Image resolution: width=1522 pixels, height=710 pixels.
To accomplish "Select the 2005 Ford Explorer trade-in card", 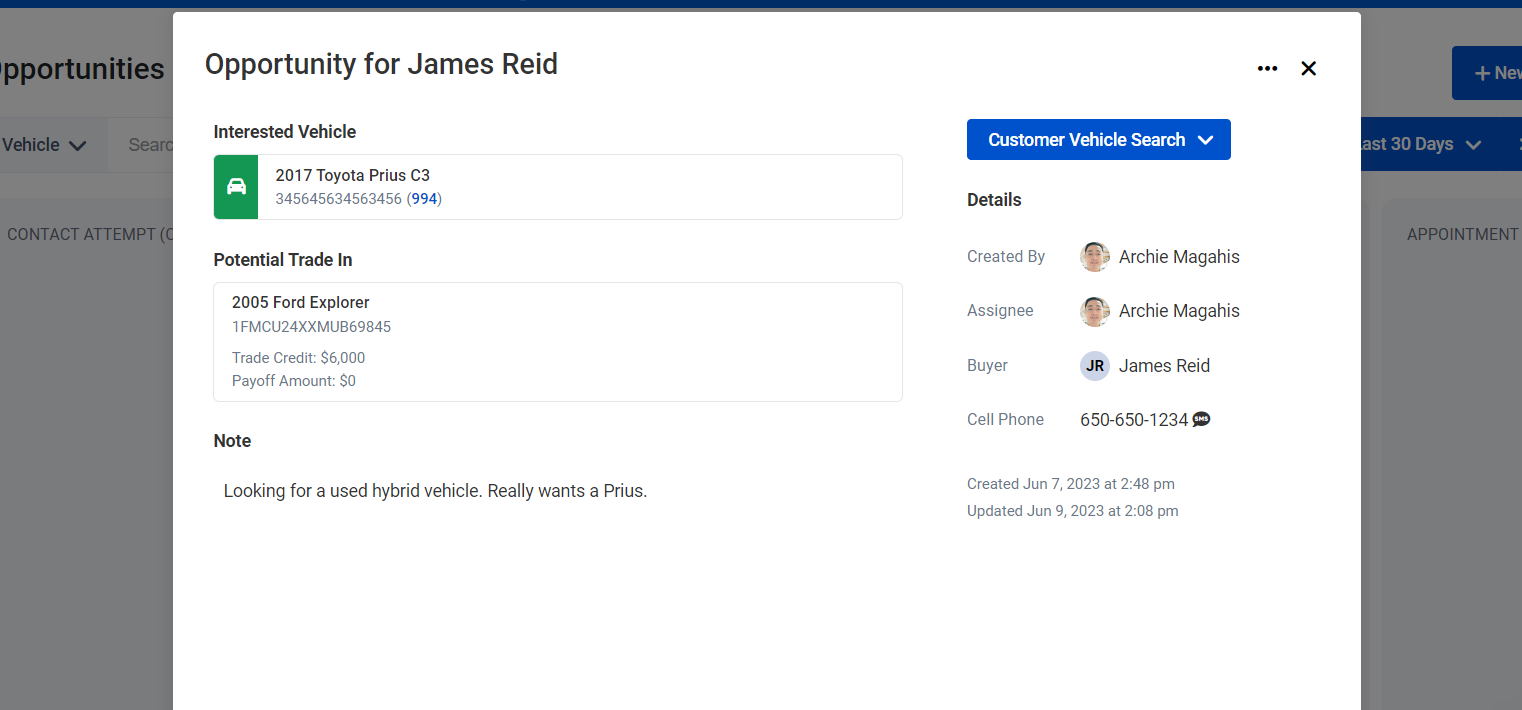I will click(x=558, y=342).
